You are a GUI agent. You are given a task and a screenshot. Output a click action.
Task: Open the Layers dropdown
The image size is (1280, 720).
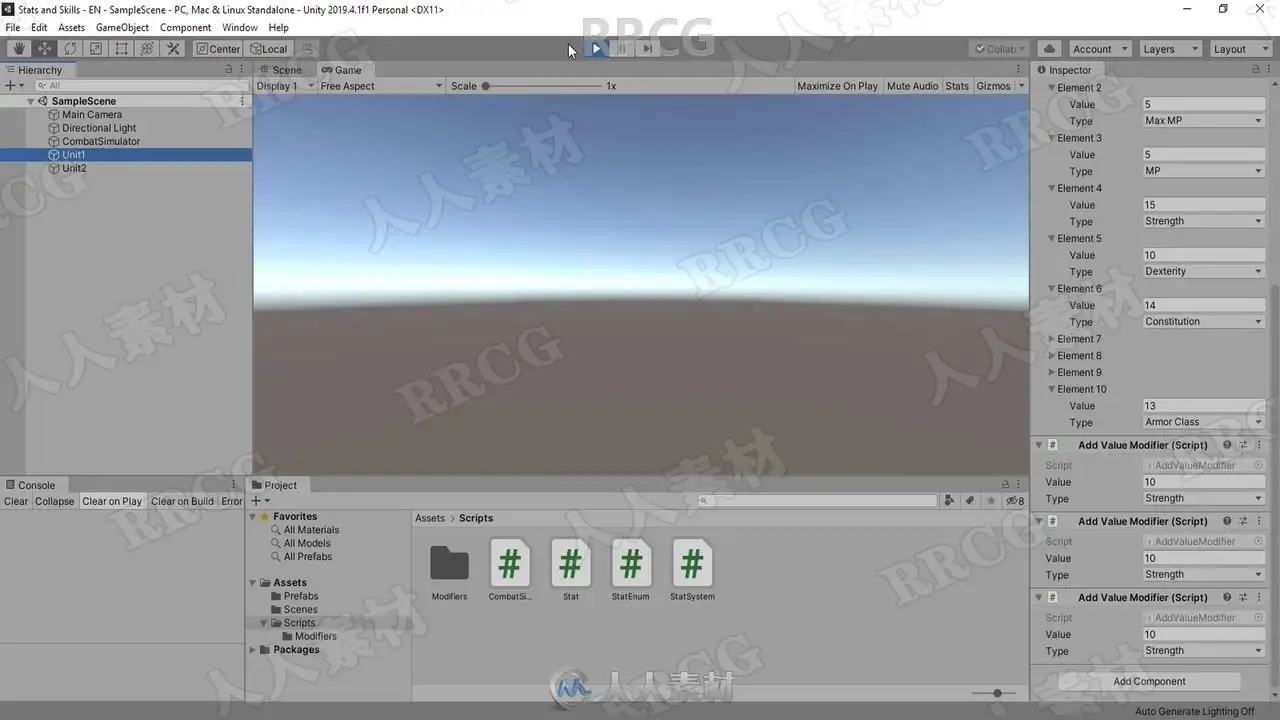1168,49
